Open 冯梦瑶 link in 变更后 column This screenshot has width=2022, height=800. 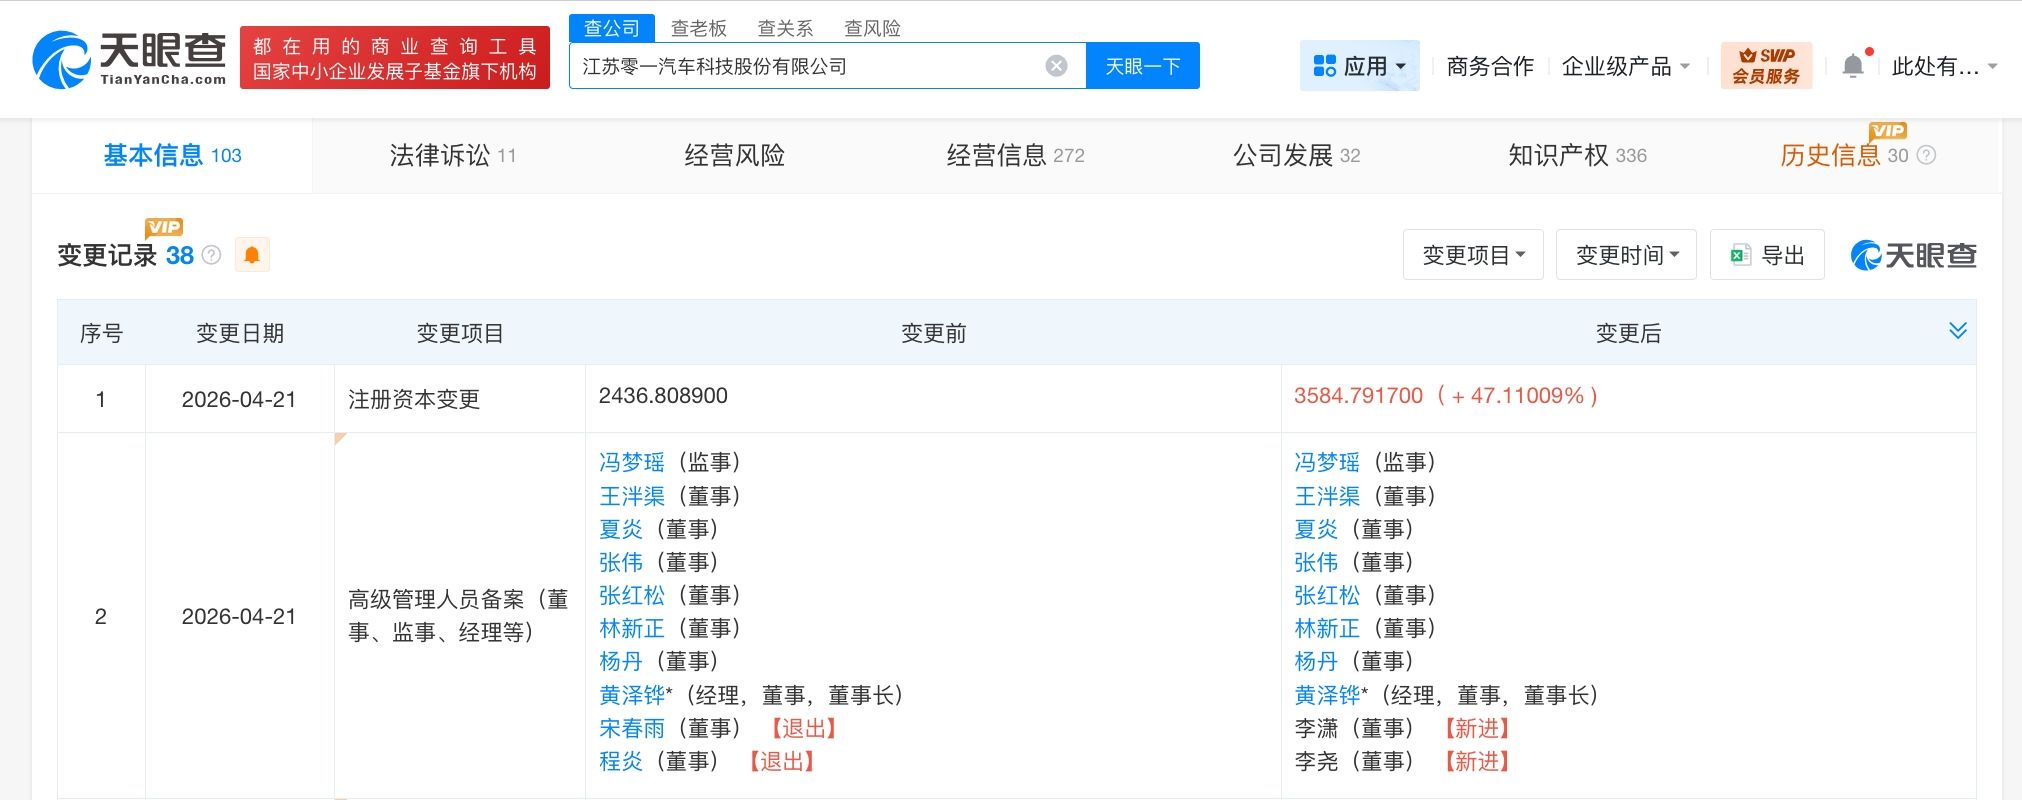pos(1326,462)
